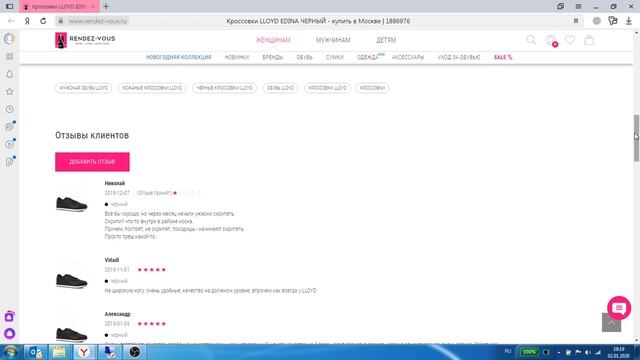Open the SALE % menu item
Screen dimensions: 640x360
click(x=503, y=57)
